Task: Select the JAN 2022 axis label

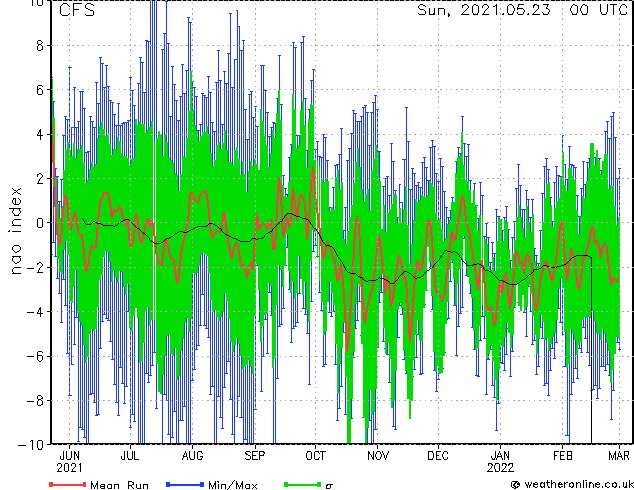Action: pyautogui.click(x=501, y=462)
